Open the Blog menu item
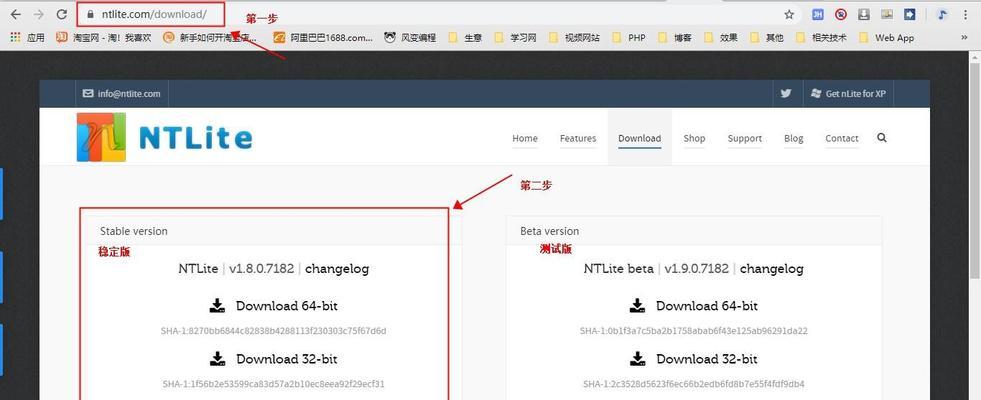Viewport: 981px width, 400px height. [793, 138]
